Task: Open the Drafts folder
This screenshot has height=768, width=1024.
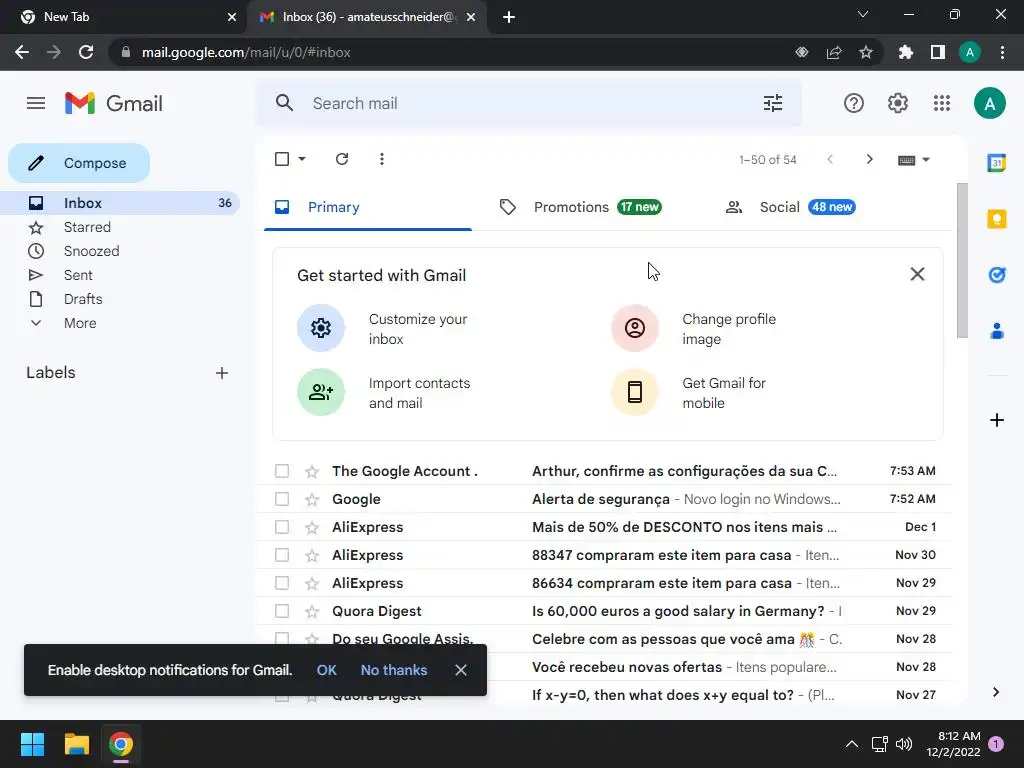Action: click(x=120, y=299)
